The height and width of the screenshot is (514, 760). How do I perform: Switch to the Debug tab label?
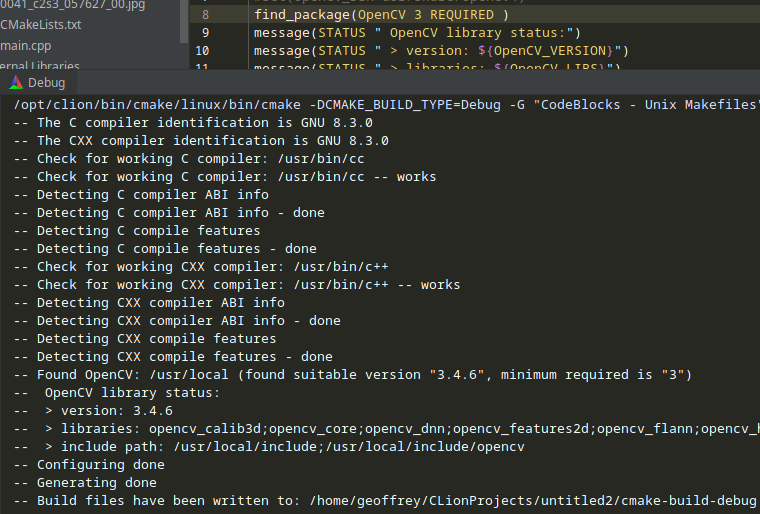[46, 83]
